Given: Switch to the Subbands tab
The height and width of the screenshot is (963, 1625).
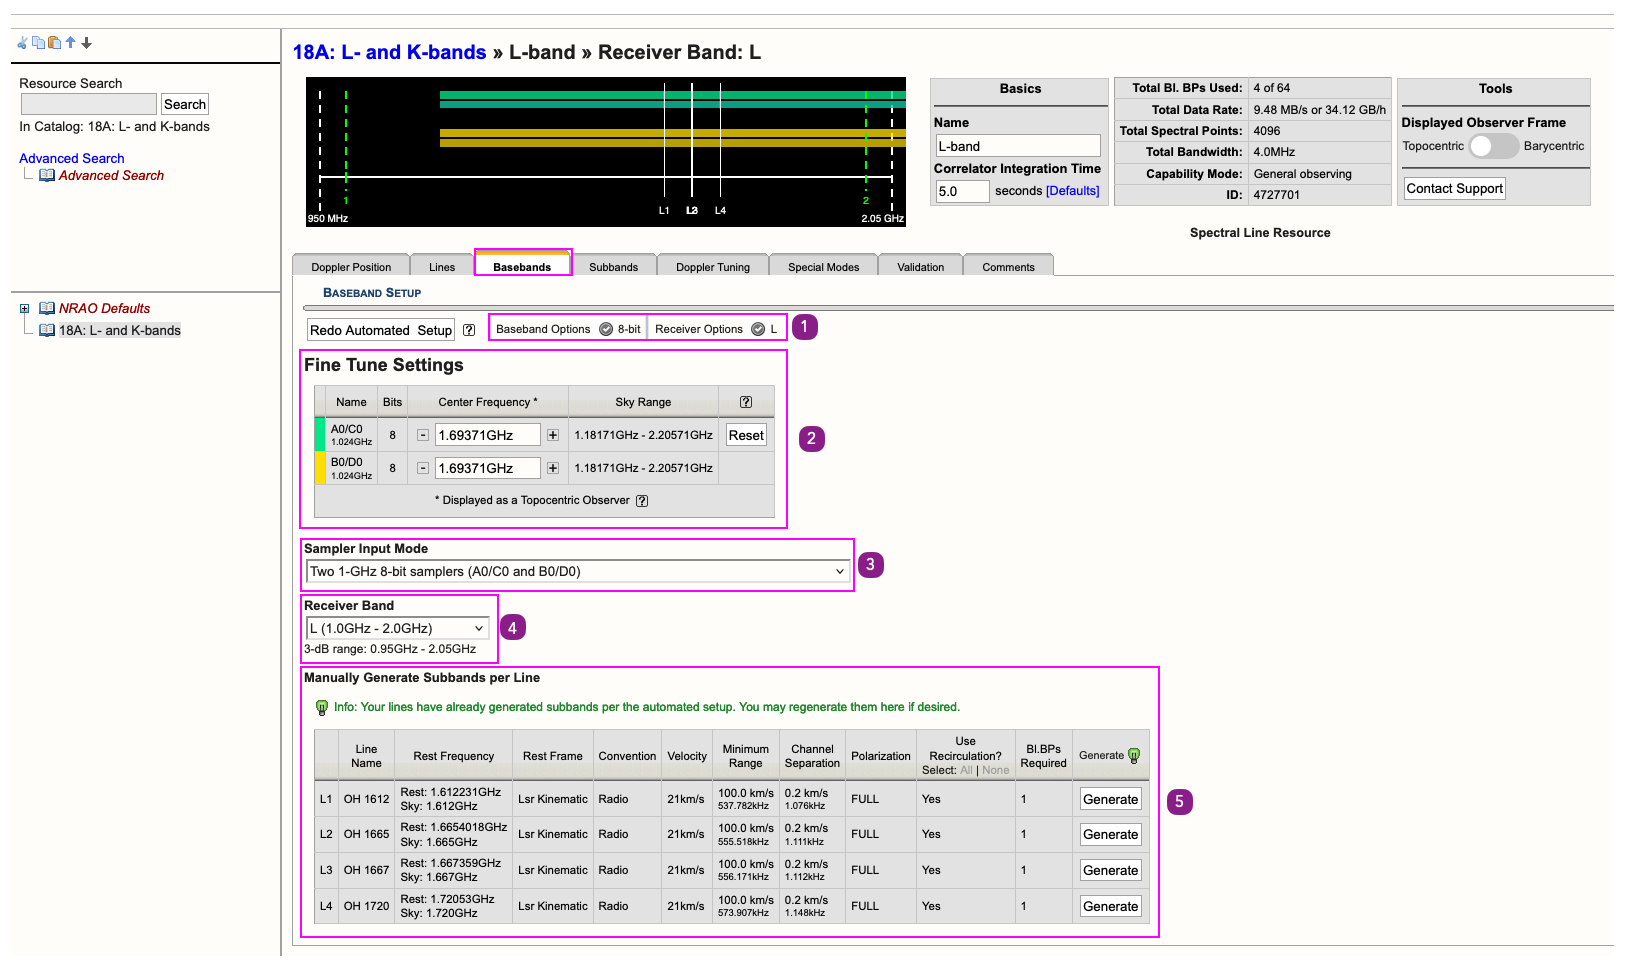Looking at the screenshot, I should click(613, 267).
